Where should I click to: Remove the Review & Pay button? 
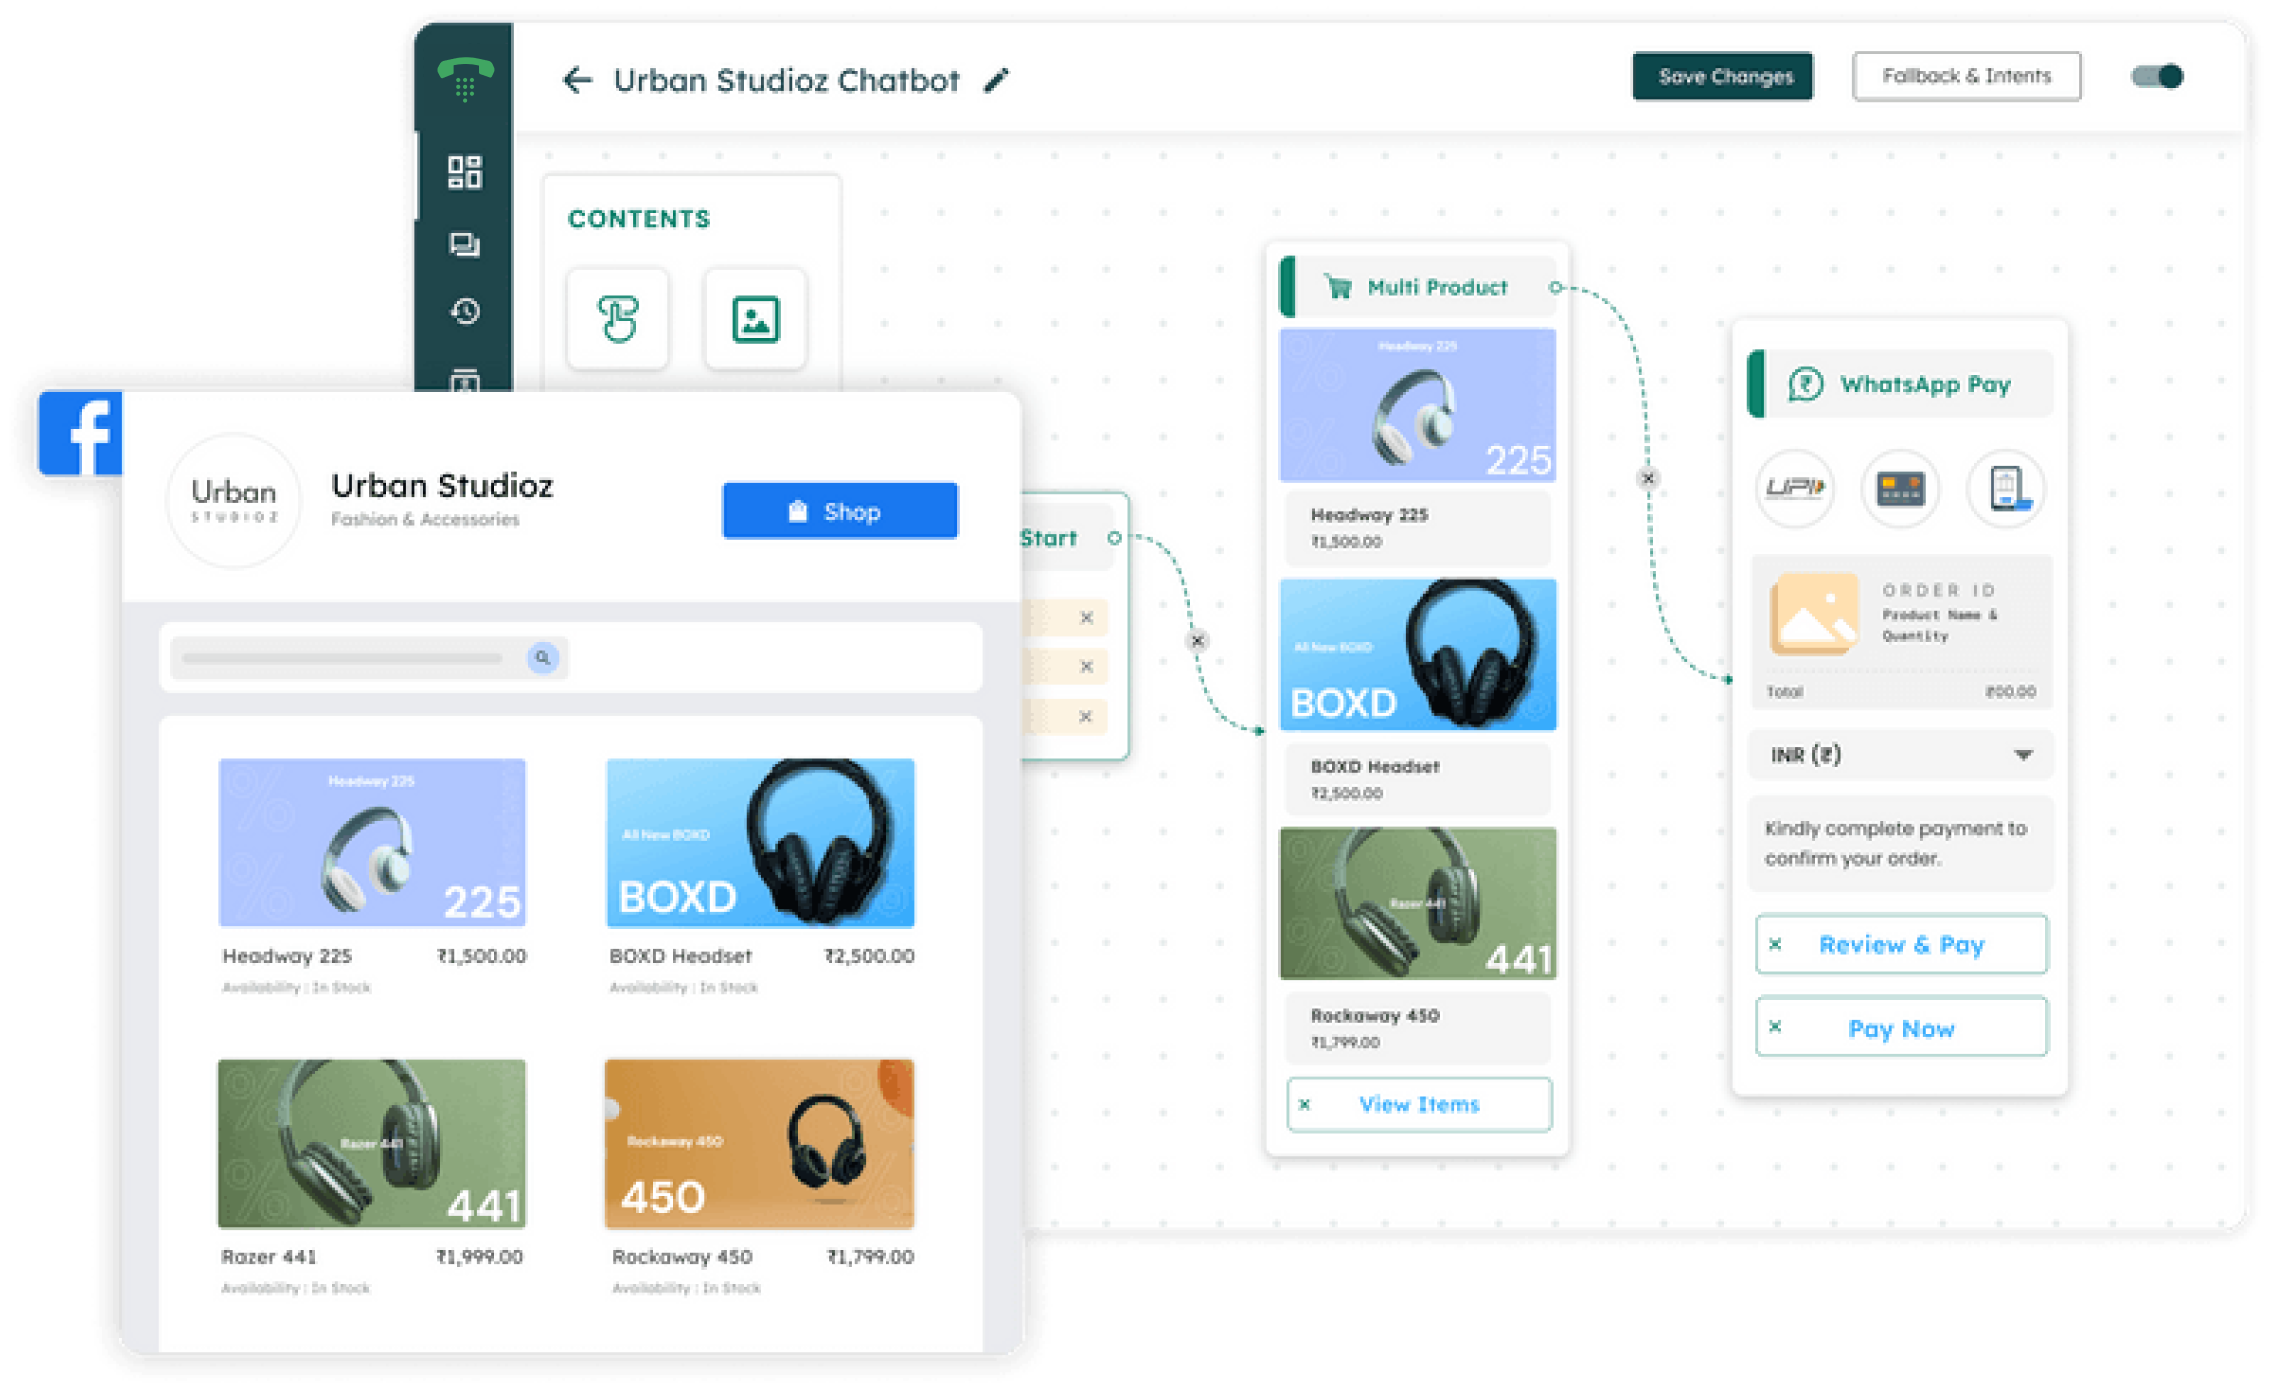(x=1775, y=944)
